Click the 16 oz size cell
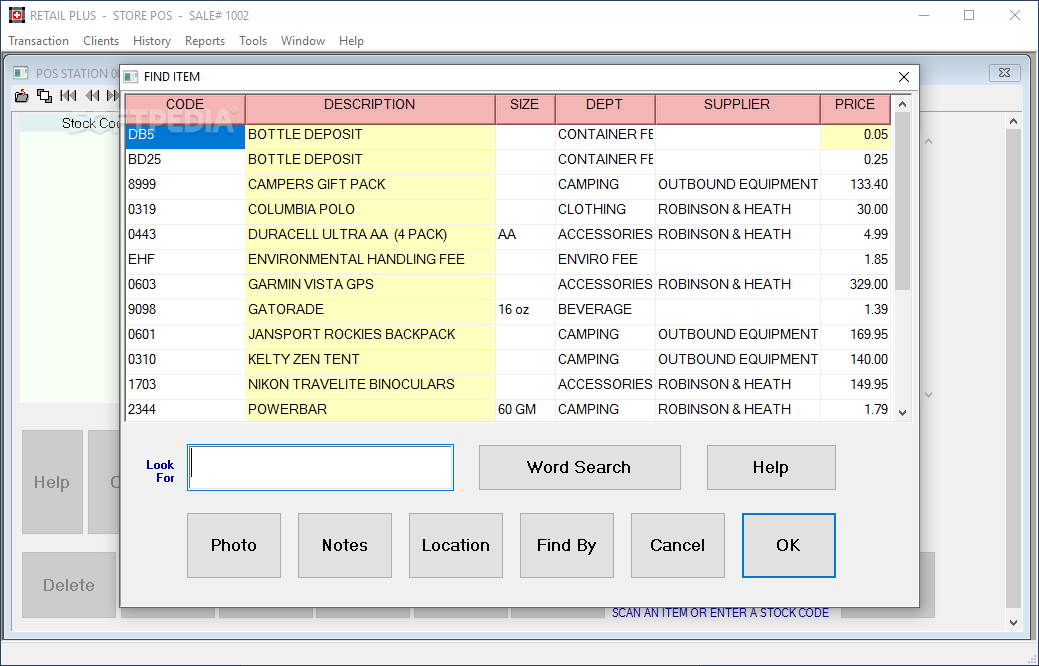Viewport: 1039px width, 666px height. pos(525,309)
